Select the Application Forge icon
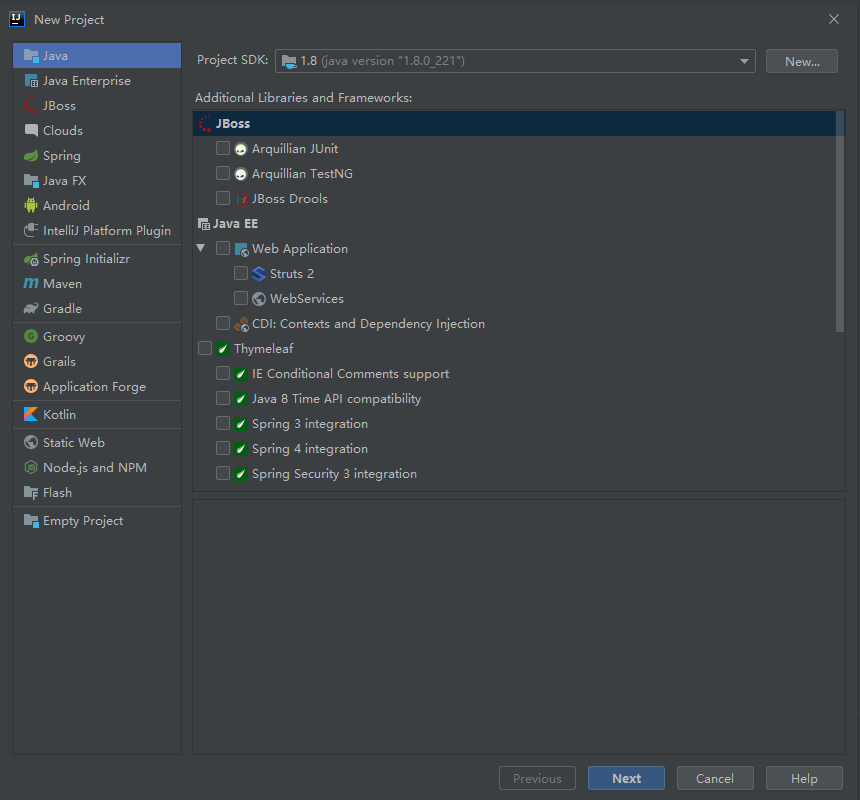Viewport: 860px width, 800px height. point(31,387)
